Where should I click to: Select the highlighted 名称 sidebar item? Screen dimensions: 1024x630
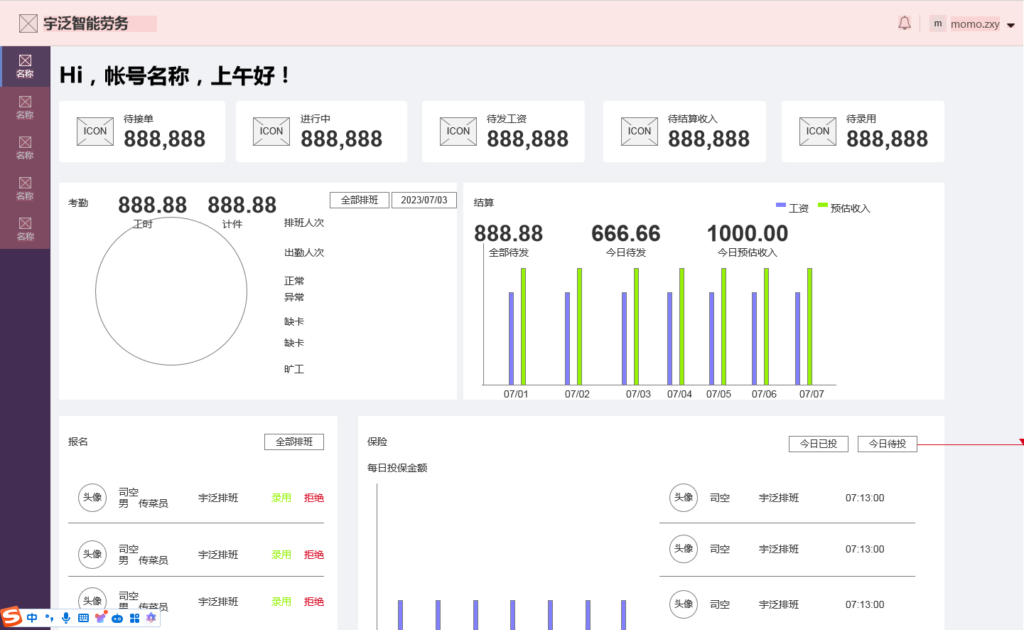click(25, 66)
